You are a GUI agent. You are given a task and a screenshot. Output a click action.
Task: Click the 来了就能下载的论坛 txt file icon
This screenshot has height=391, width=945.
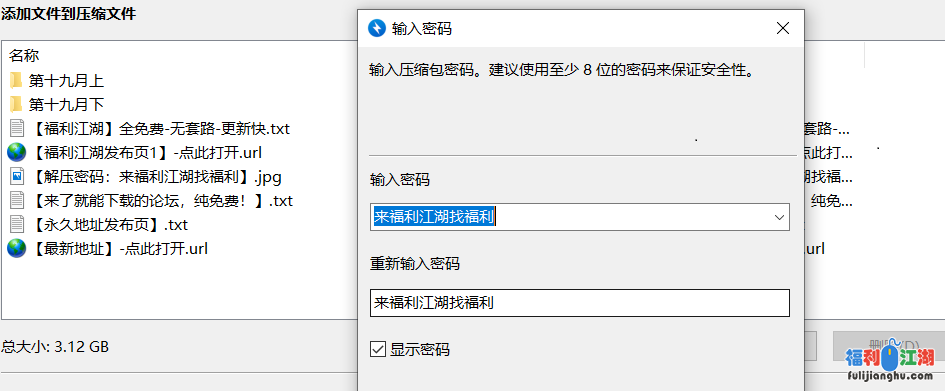(17, 201)
